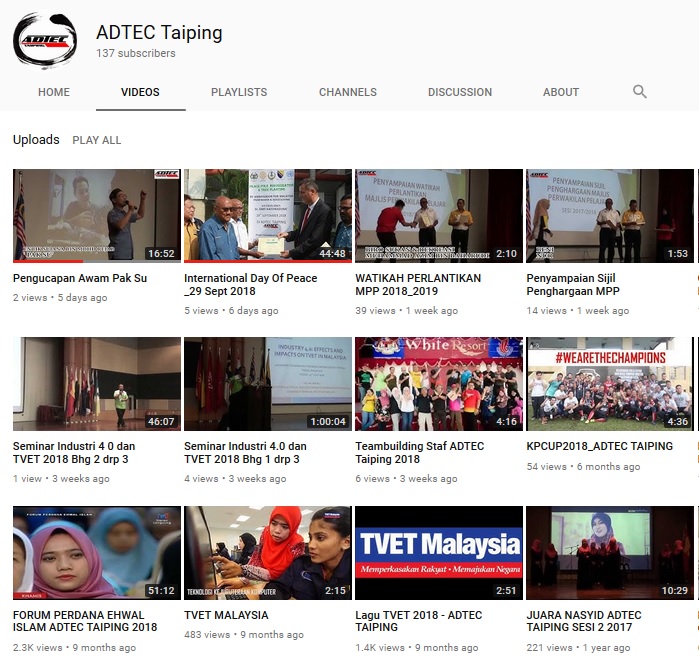Open FORUM PERDANA EHWAL ISLAM thumbnail
The width and height of the screenshot is (699, 657).
coord(97,553)
